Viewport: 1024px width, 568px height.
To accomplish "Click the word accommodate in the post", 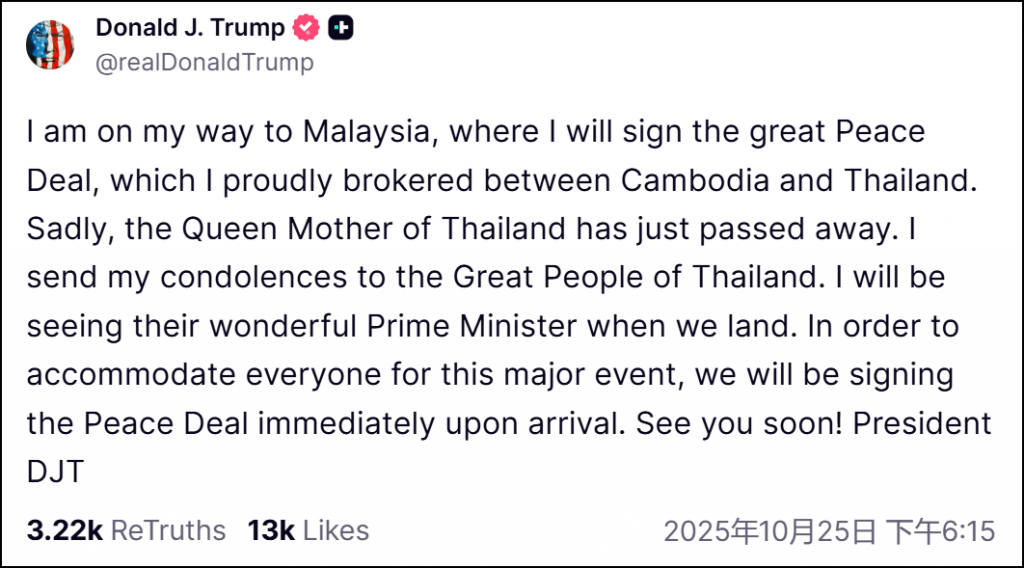I will point(134,374).
